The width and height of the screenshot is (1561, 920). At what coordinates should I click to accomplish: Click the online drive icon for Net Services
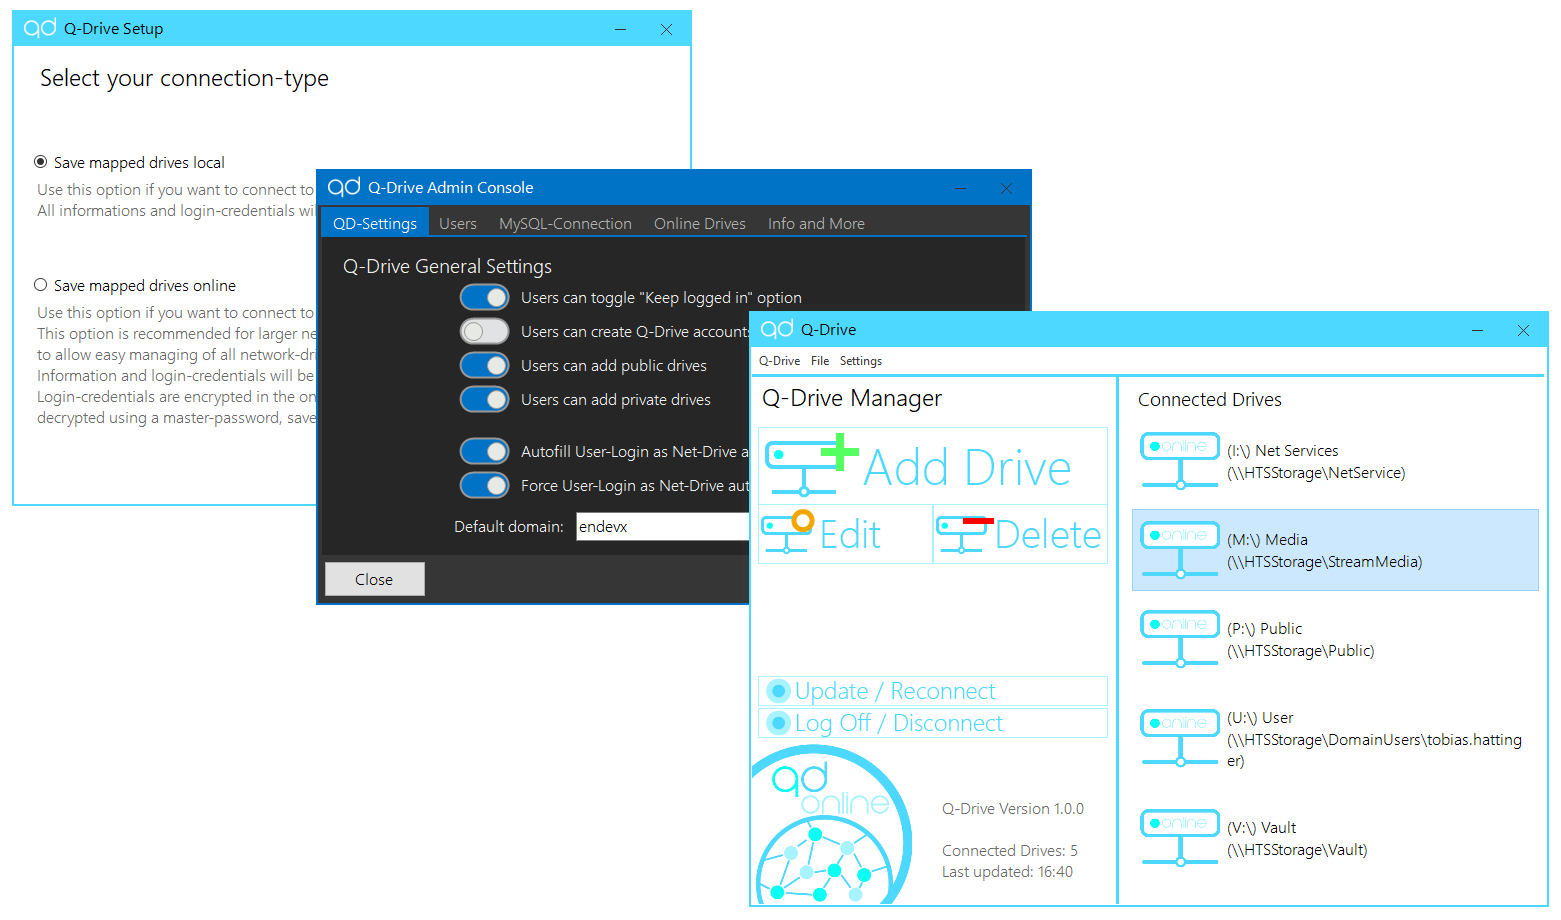pyautogui.click(x=1180, y=461)
